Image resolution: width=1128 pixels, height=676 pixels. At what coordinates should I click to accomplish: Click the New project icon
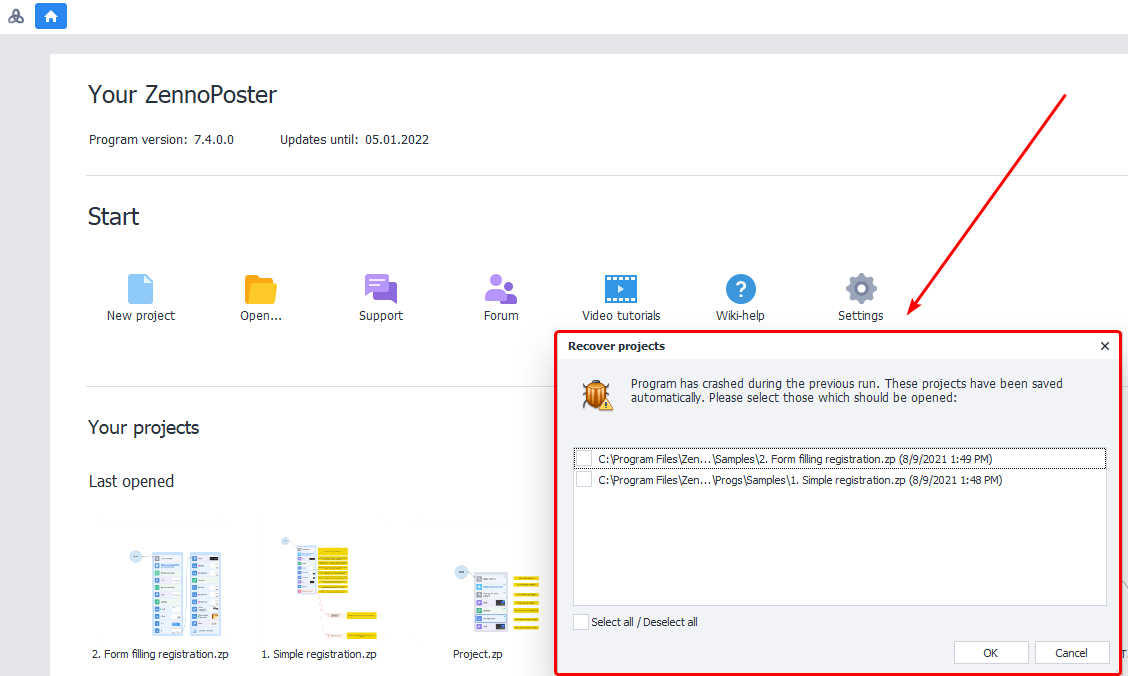pyautogui.click(x=140, y=290)
